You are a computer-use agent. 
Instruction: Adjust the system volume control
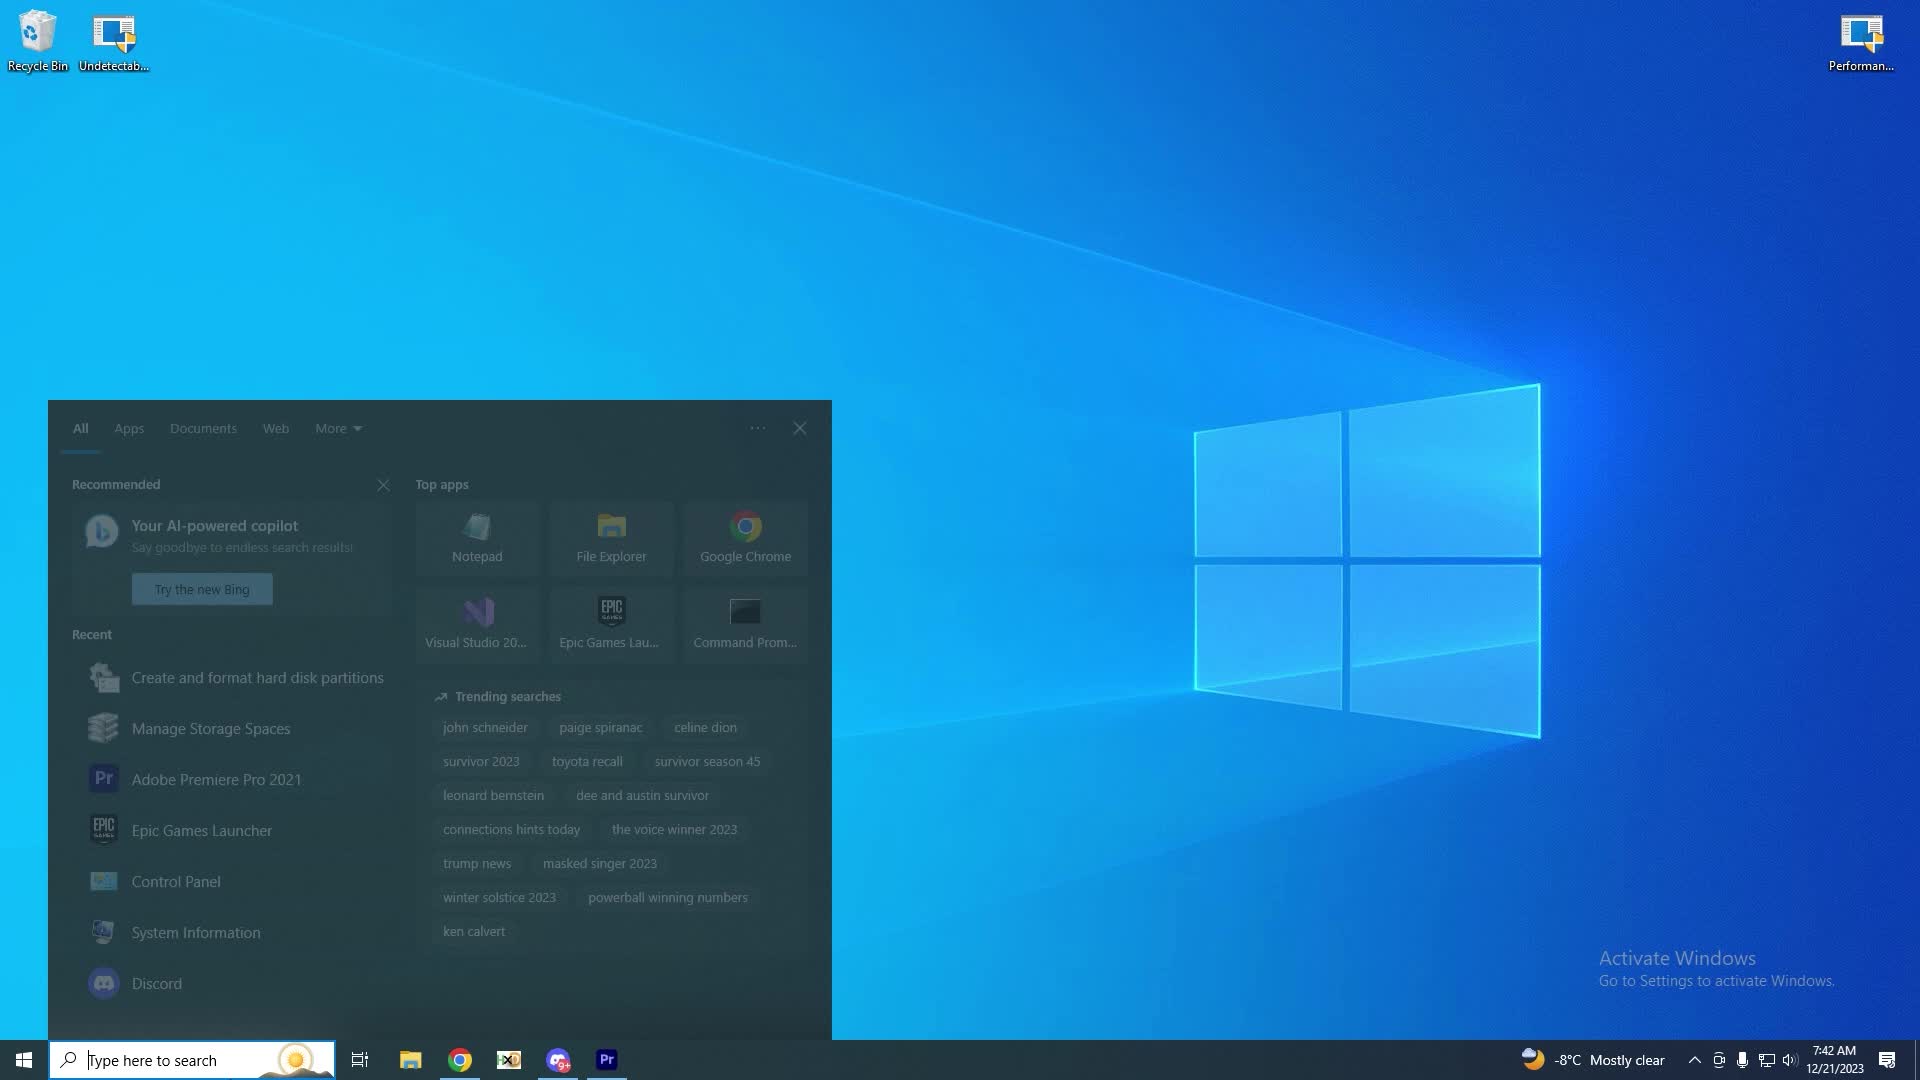[x=1791, y=1059]
